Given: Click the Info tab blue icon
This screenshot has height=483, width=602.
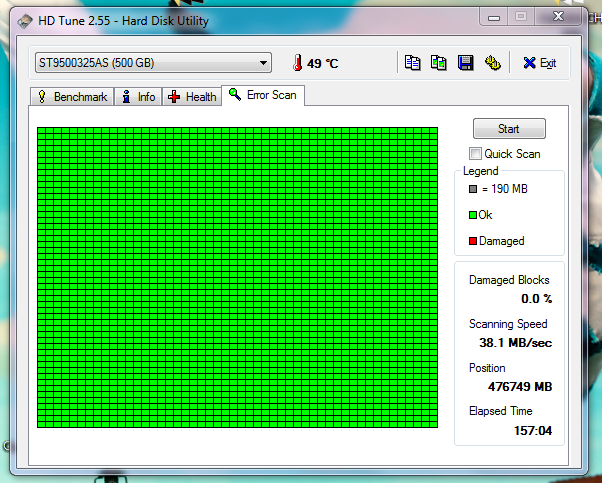Looking at the screenshot, I should [126, 97].
